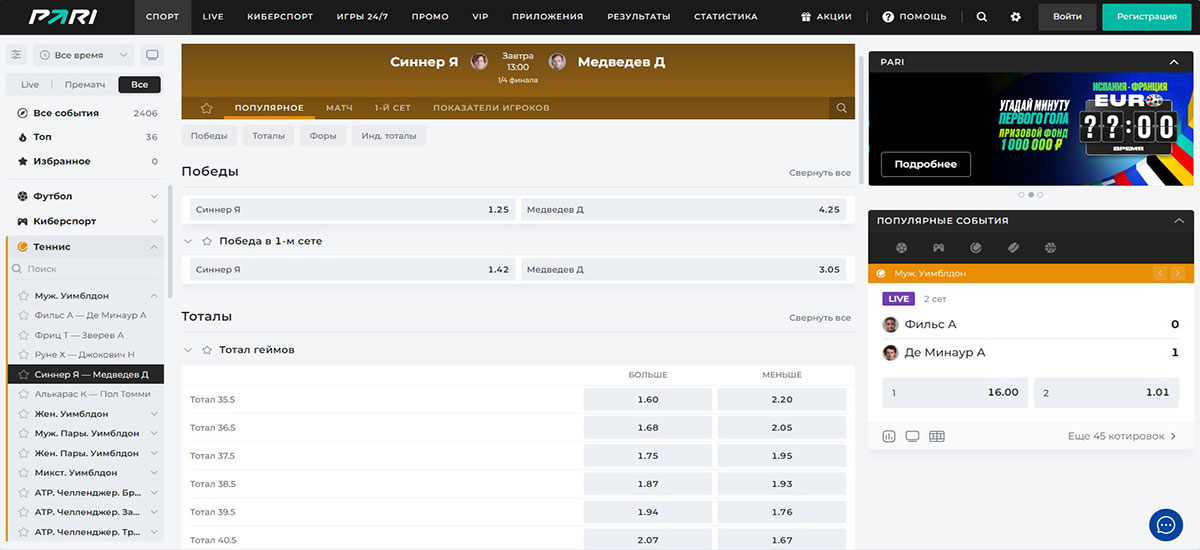Select esports gamepad icon in popular events
Image resolution: width=1200 pixels, height=550 pixels.
point(938,247)
